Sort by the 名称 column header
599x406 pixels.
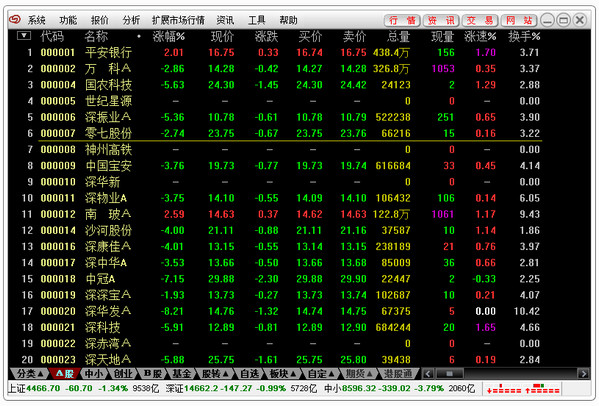point(96,37)
